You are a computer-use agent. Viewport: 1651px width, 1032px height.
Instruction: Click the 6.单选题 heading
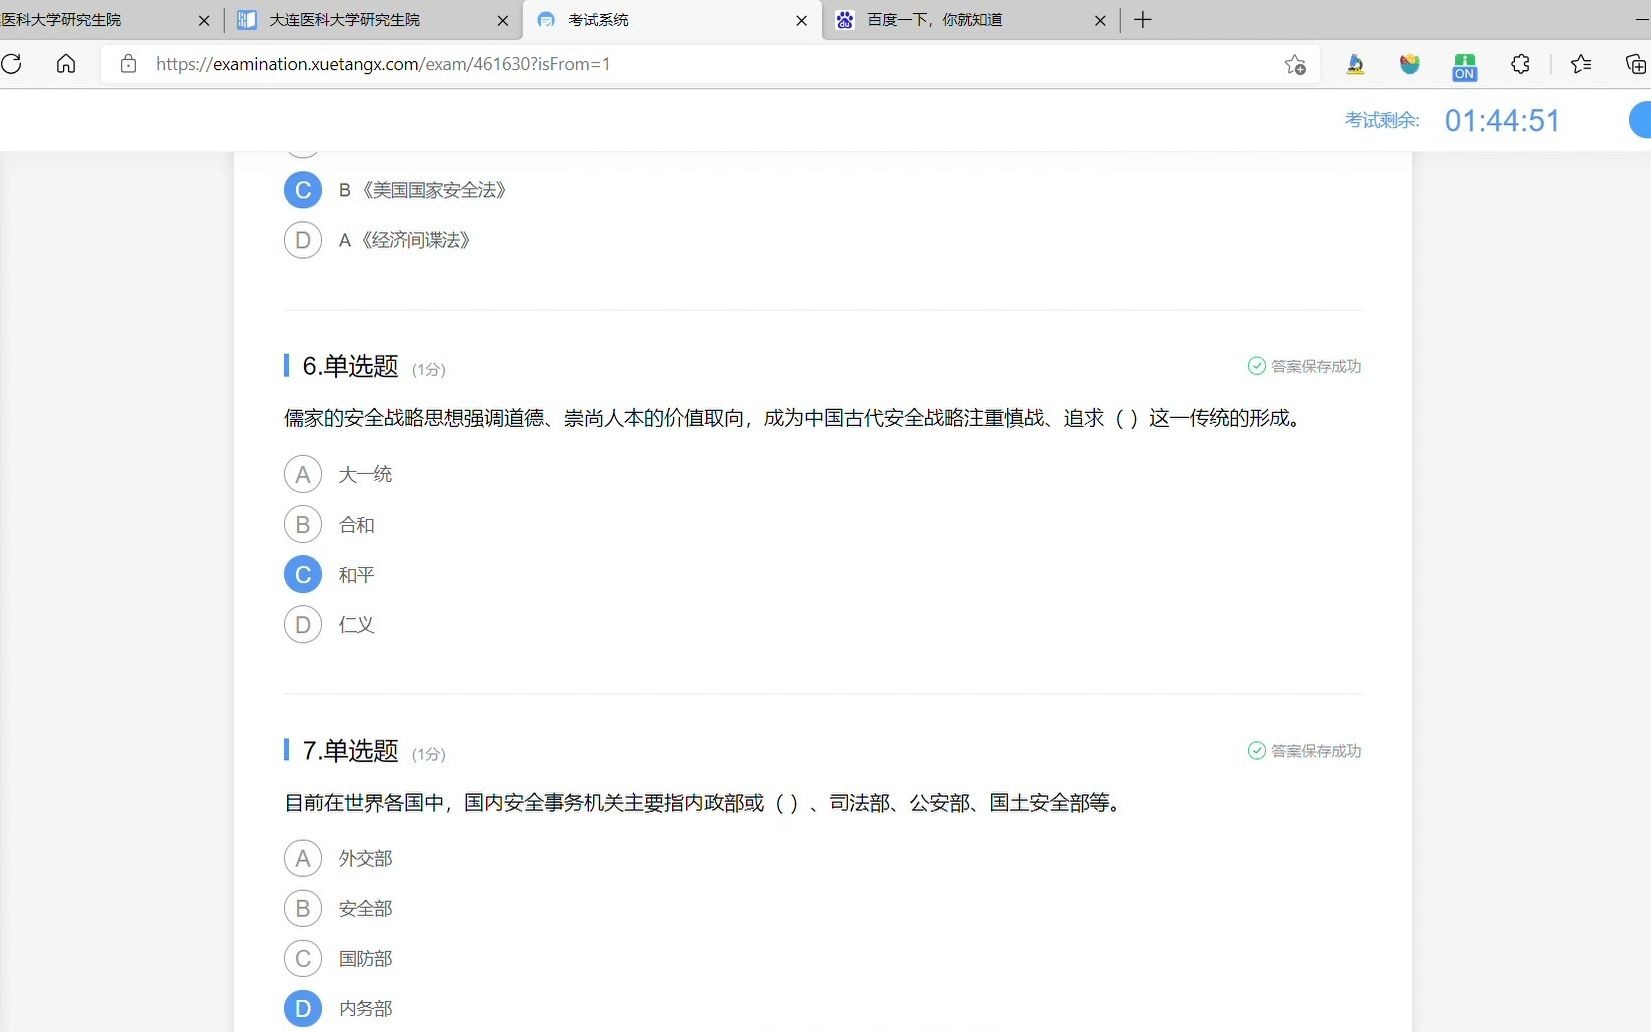[350, 366]
